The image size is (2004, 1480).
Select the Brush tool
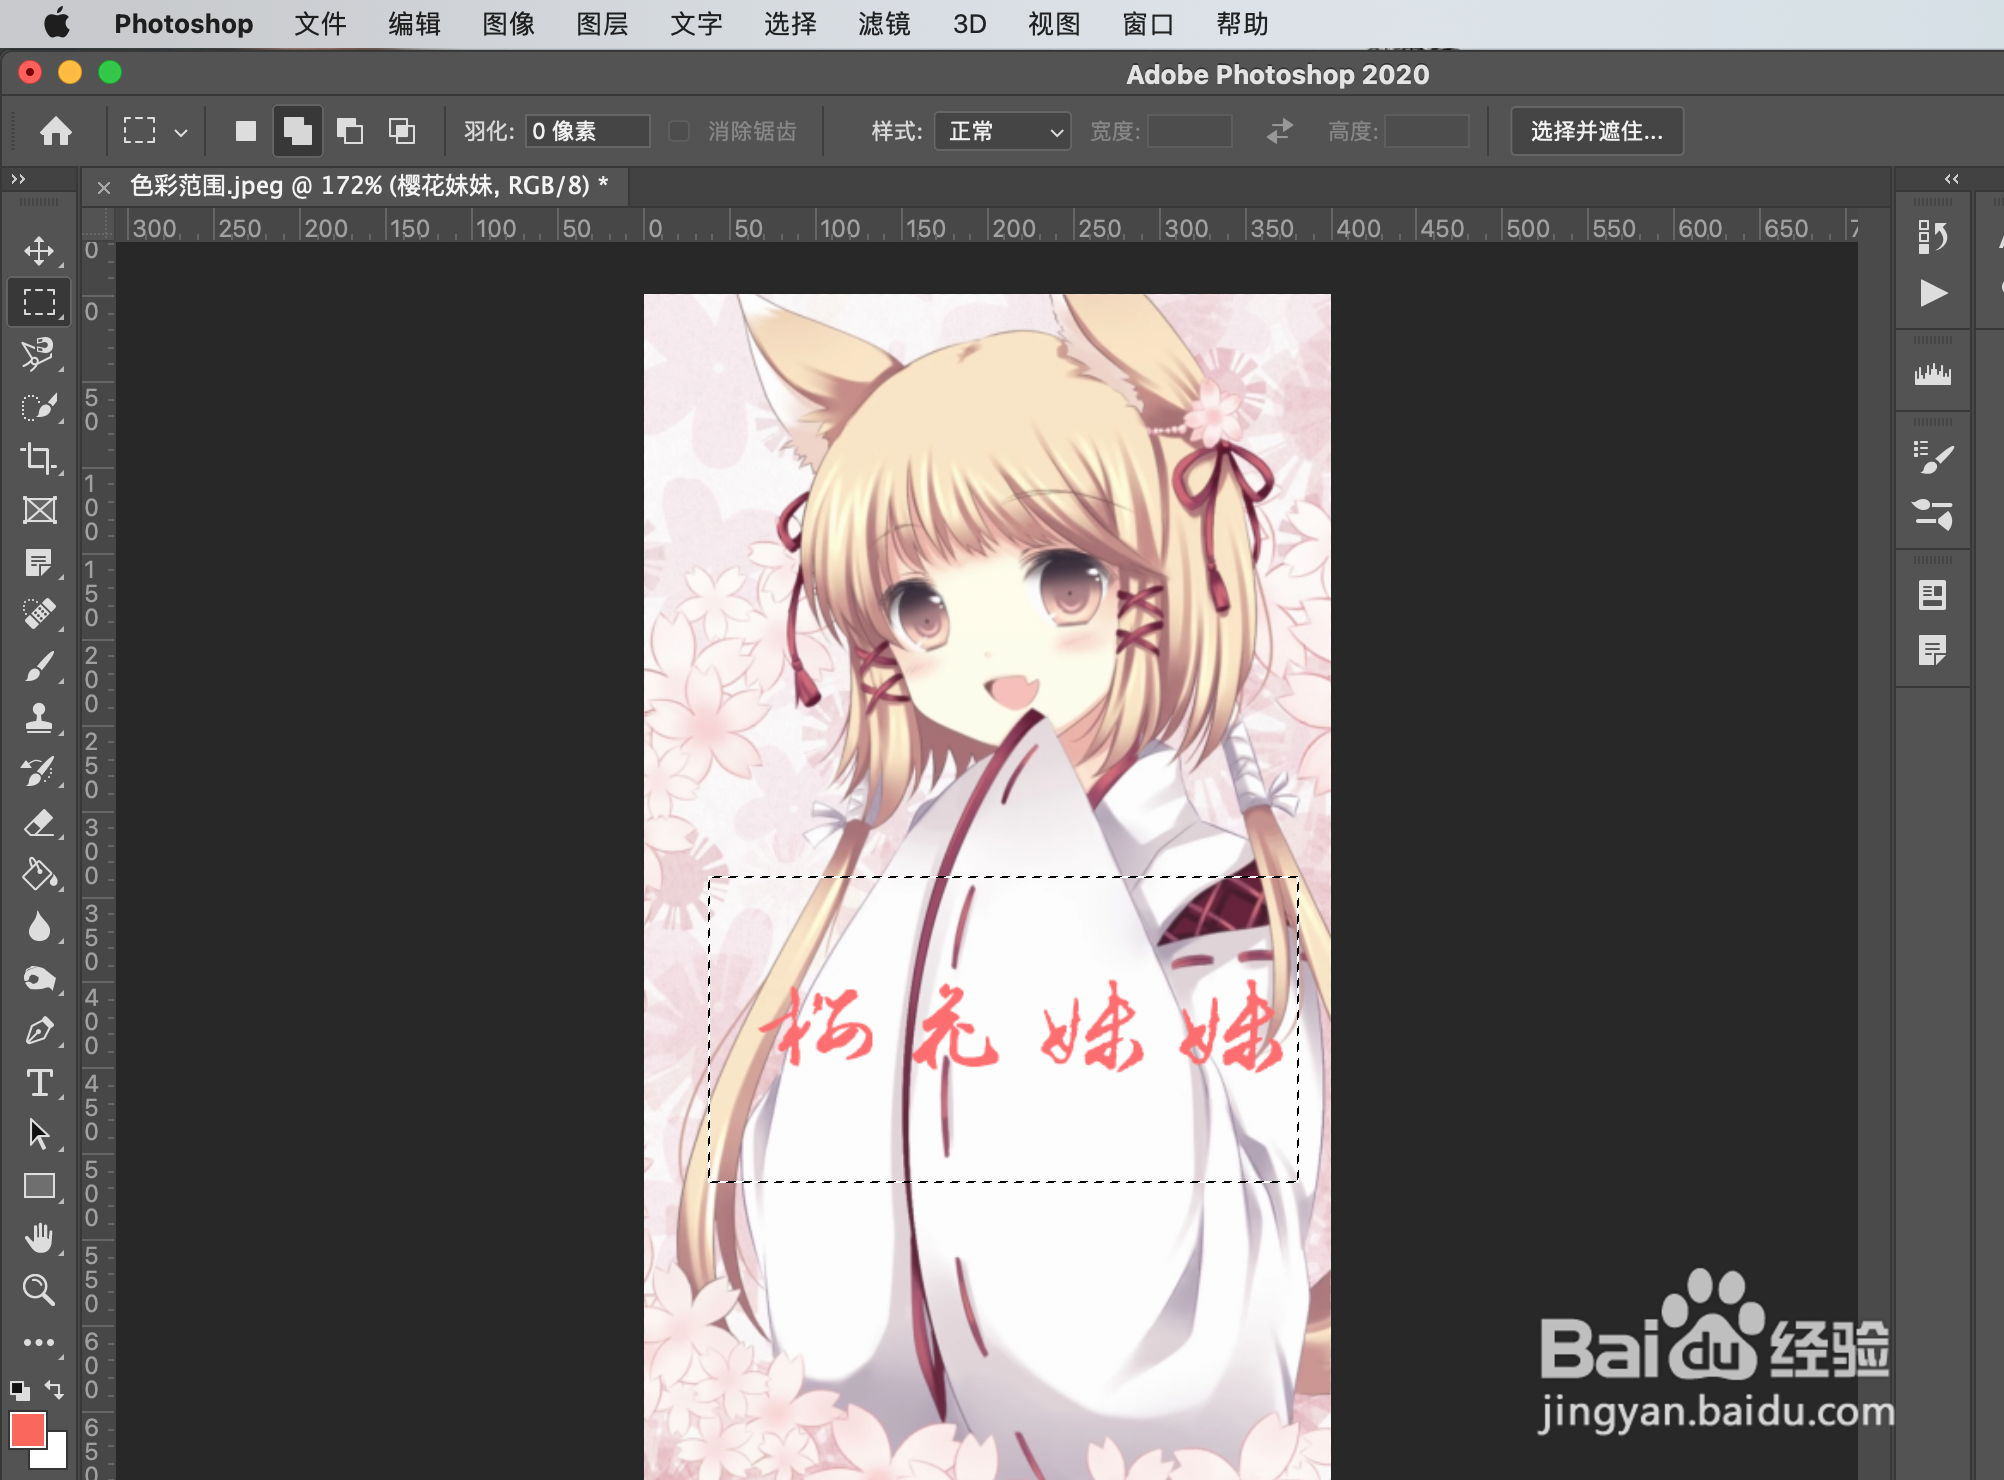coord(39,666)
